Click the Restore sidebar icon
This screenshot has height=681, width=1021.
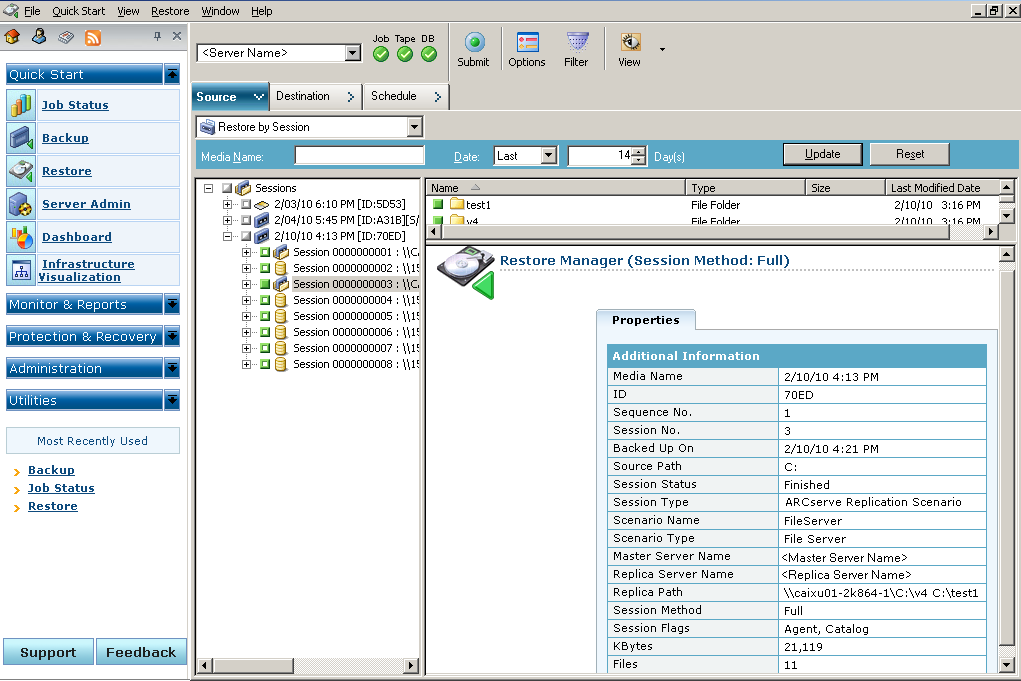(x=21, y=171)
